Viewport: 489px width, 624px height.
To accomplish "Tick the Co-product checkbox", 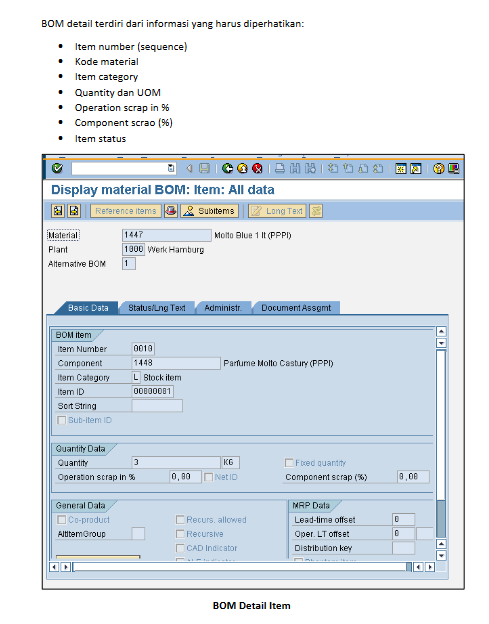I will tap(61, 519).
